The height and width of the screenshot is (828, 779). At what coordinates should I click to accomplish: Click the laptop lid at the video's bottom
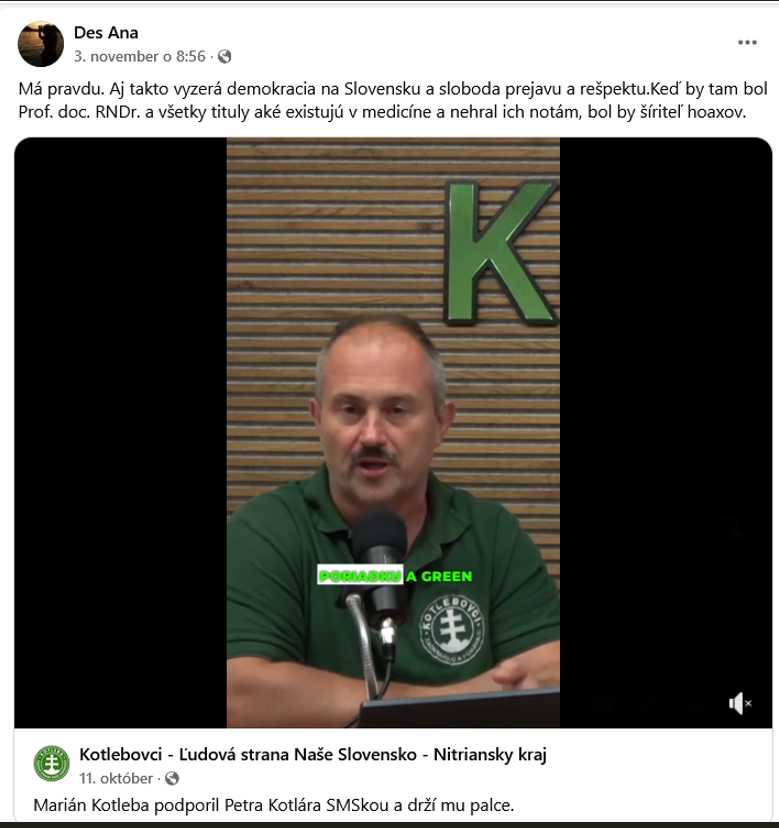tap(459, 709)
